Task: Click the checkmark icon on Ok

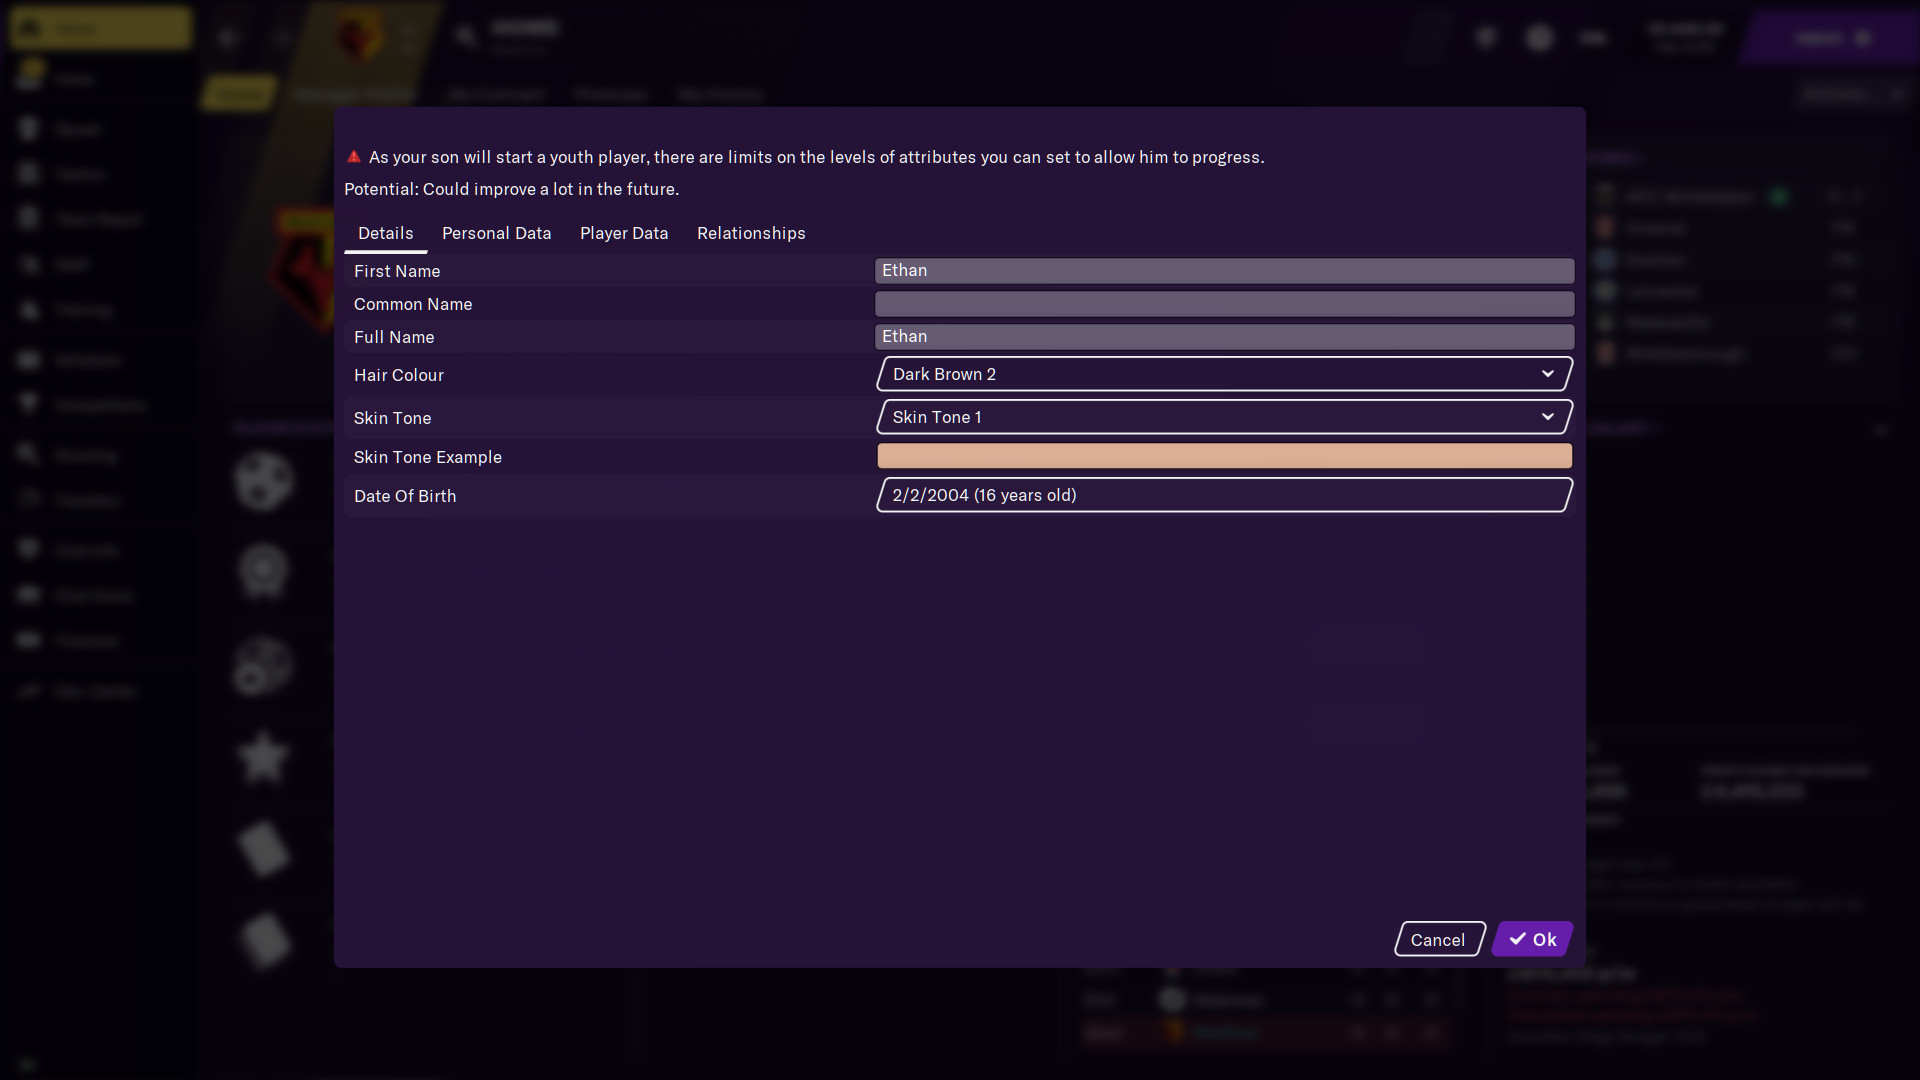Action: [1517, 939]
